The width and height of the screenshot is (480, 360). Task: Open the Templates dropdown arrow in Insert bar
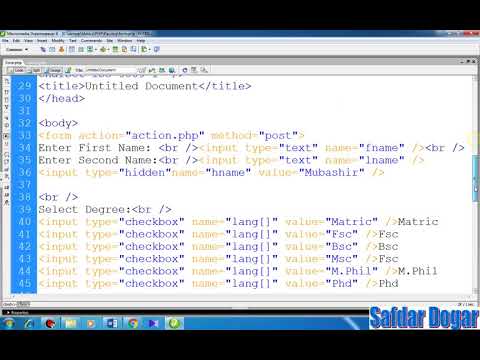(149, 50)
